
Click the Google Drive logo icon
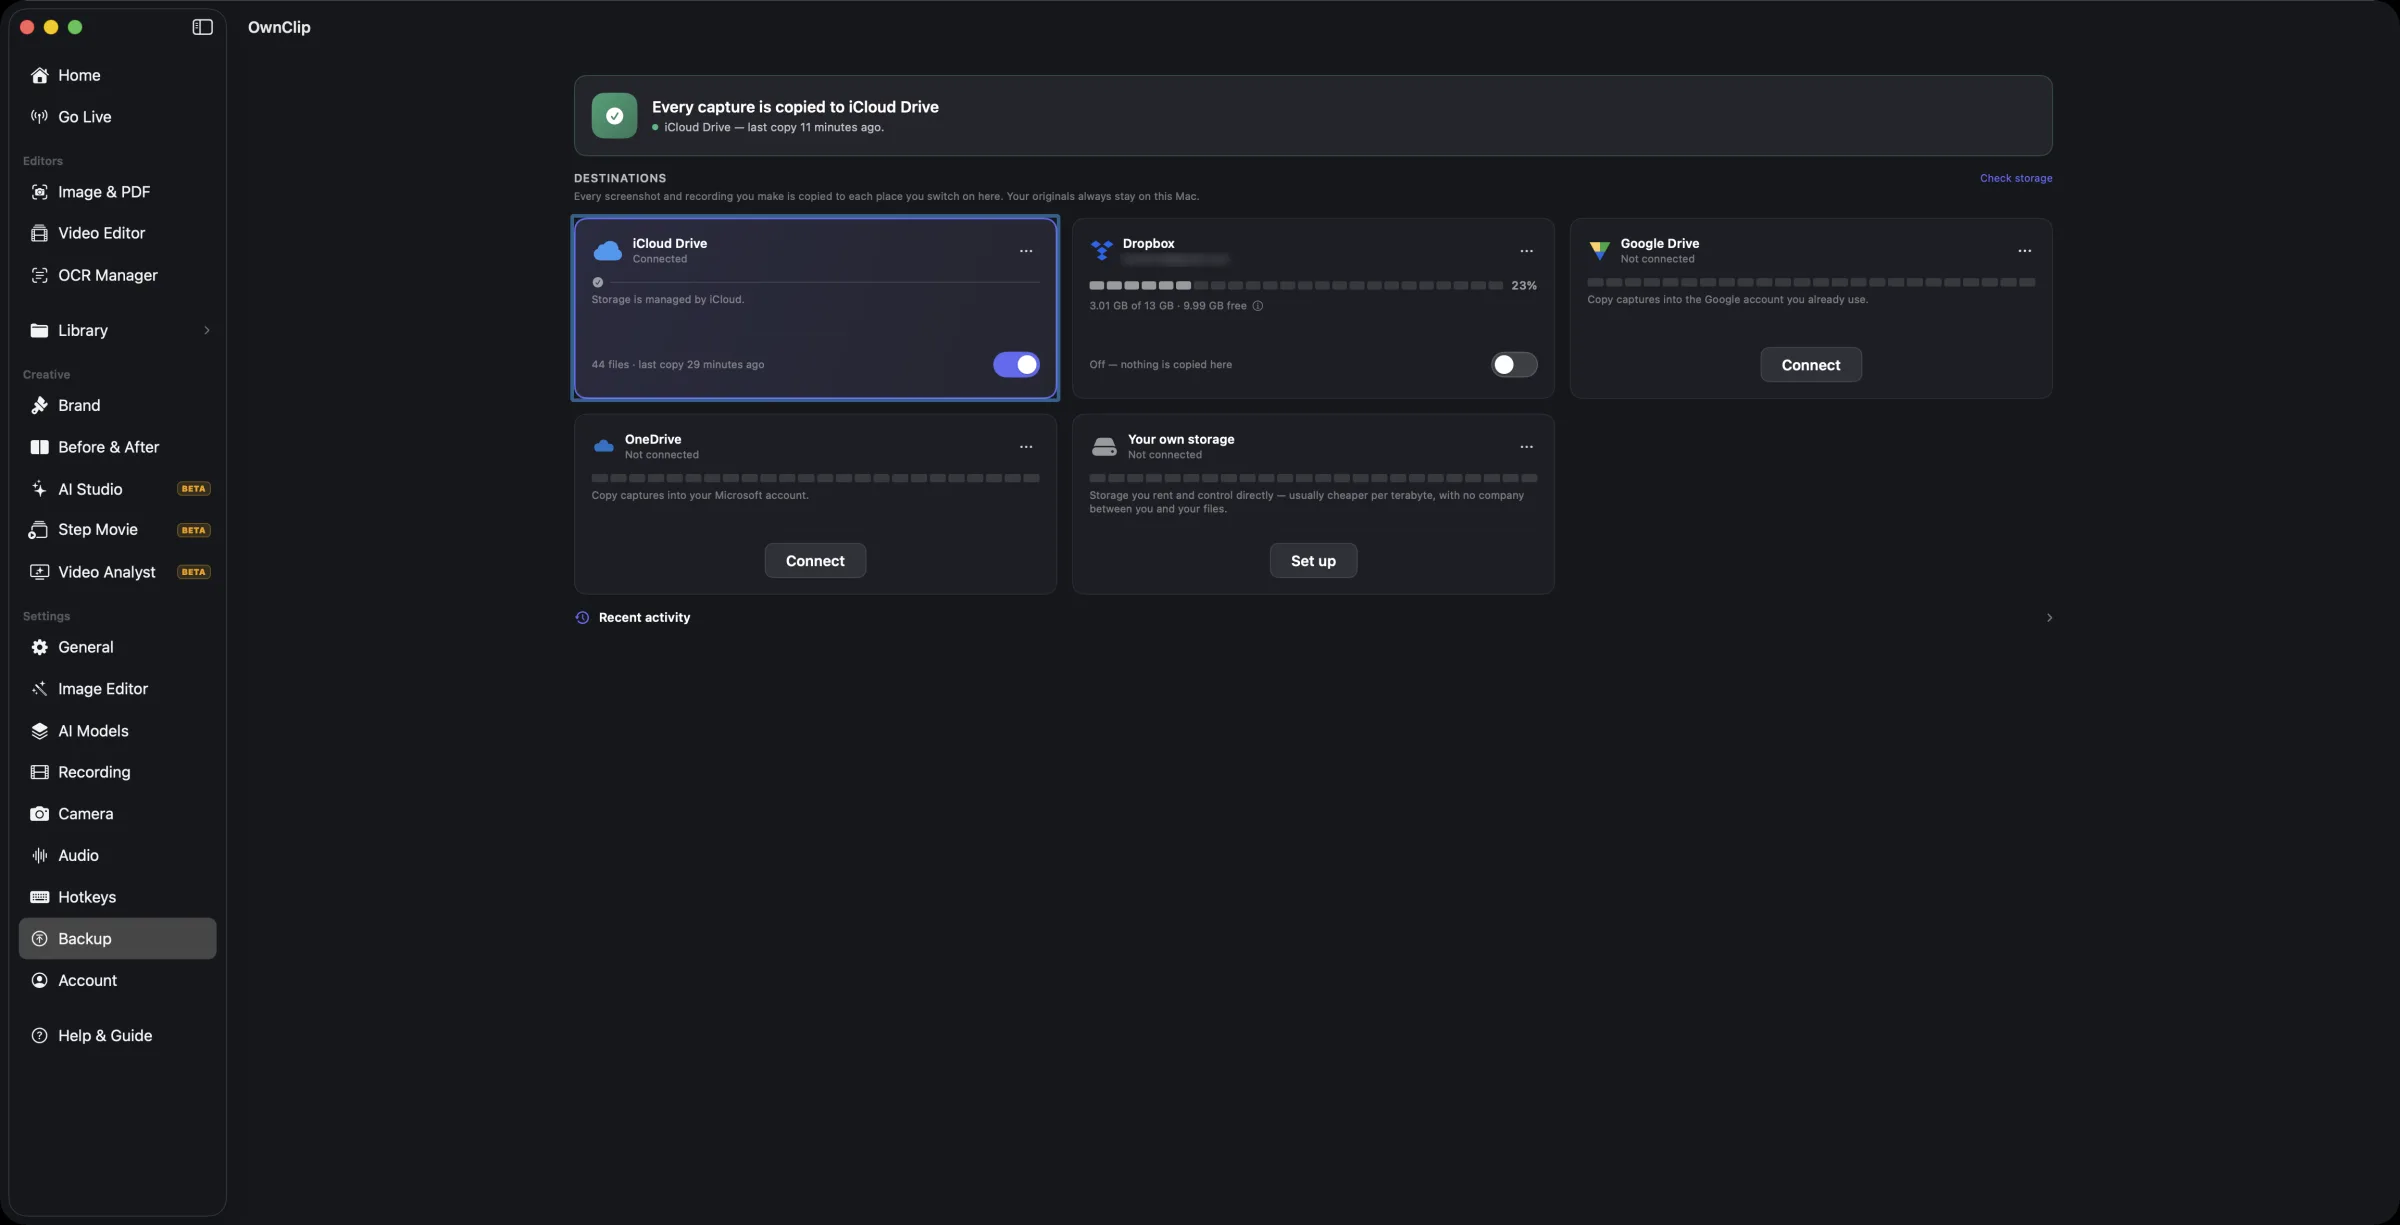point(1599,250)
